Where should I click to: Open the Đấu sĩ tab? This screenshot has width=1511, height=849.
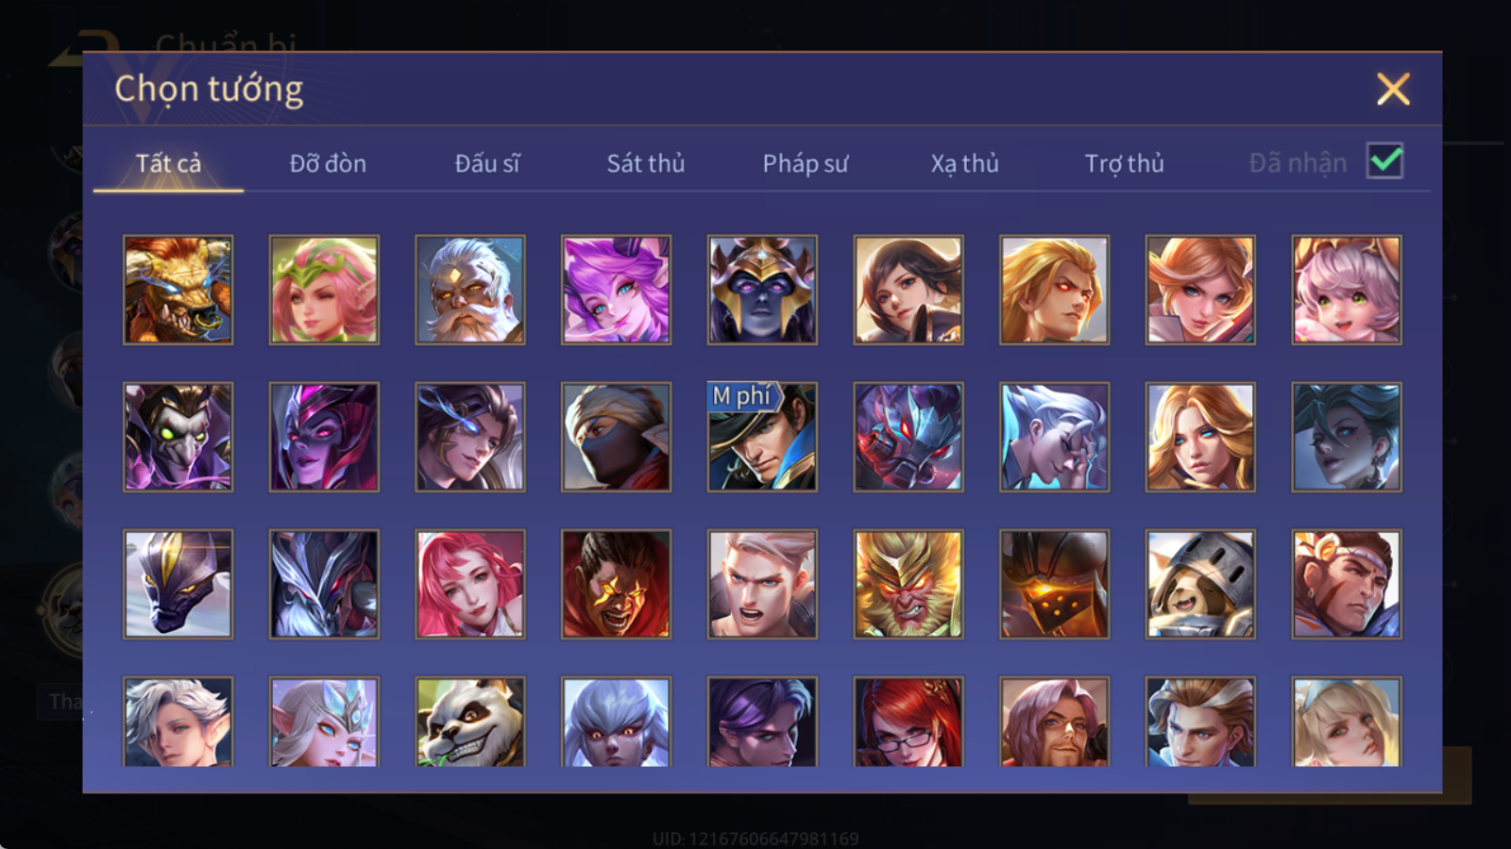(487, 163)
